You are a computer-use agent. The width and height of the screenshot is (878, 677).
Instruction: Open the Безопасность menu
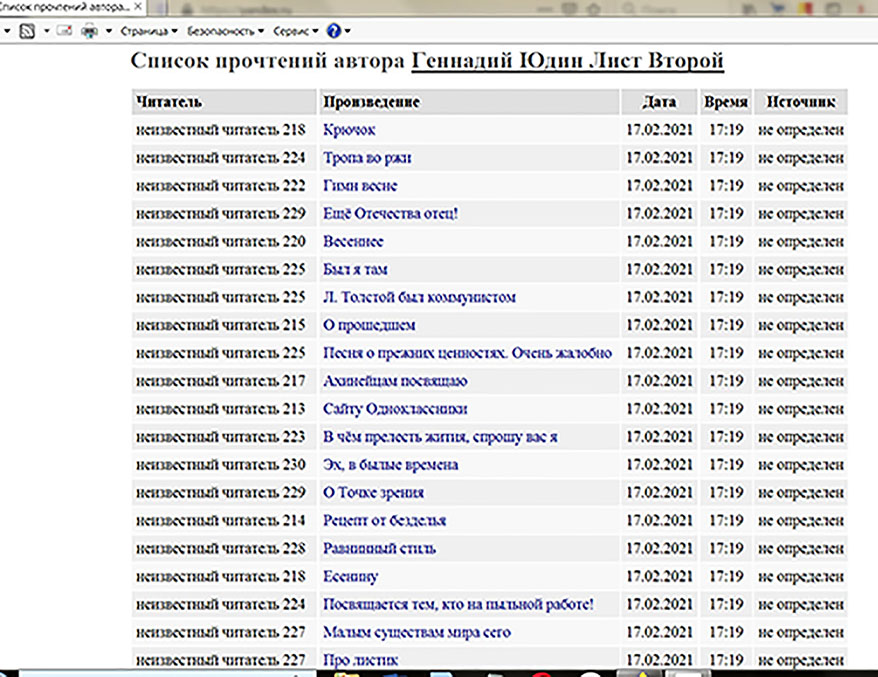point(225,31)
